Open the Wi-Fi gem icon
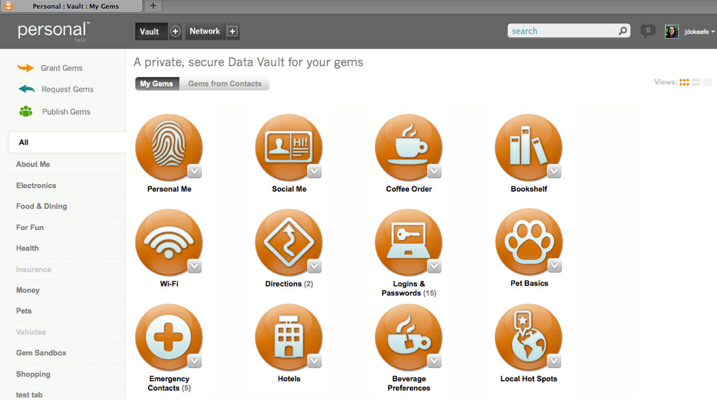The width and height of the screenshot is (717, 400). (169, 242)
